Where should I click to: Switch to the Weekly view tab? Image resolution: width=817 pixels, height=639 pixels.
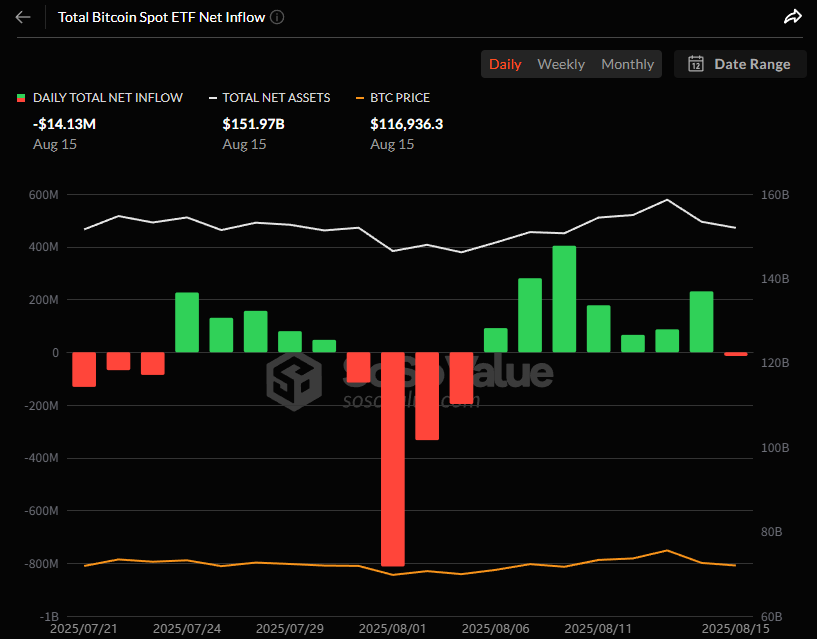(561, 64)
